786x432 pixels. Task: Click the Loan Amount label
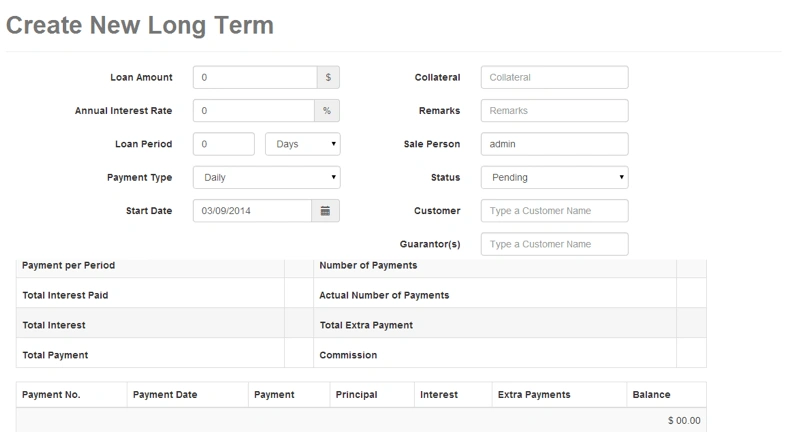[x=141, y=77]
